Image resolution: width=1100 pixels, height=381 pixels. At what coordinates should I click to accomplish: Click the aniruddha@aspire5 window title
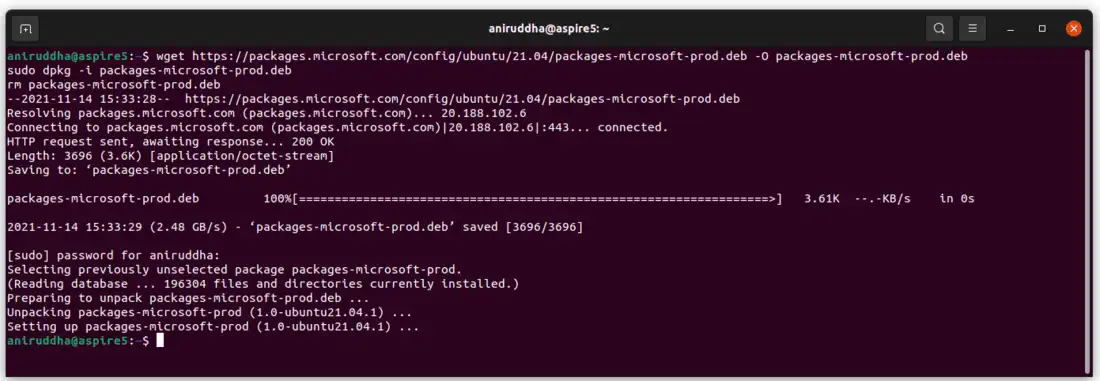[549, 29]
